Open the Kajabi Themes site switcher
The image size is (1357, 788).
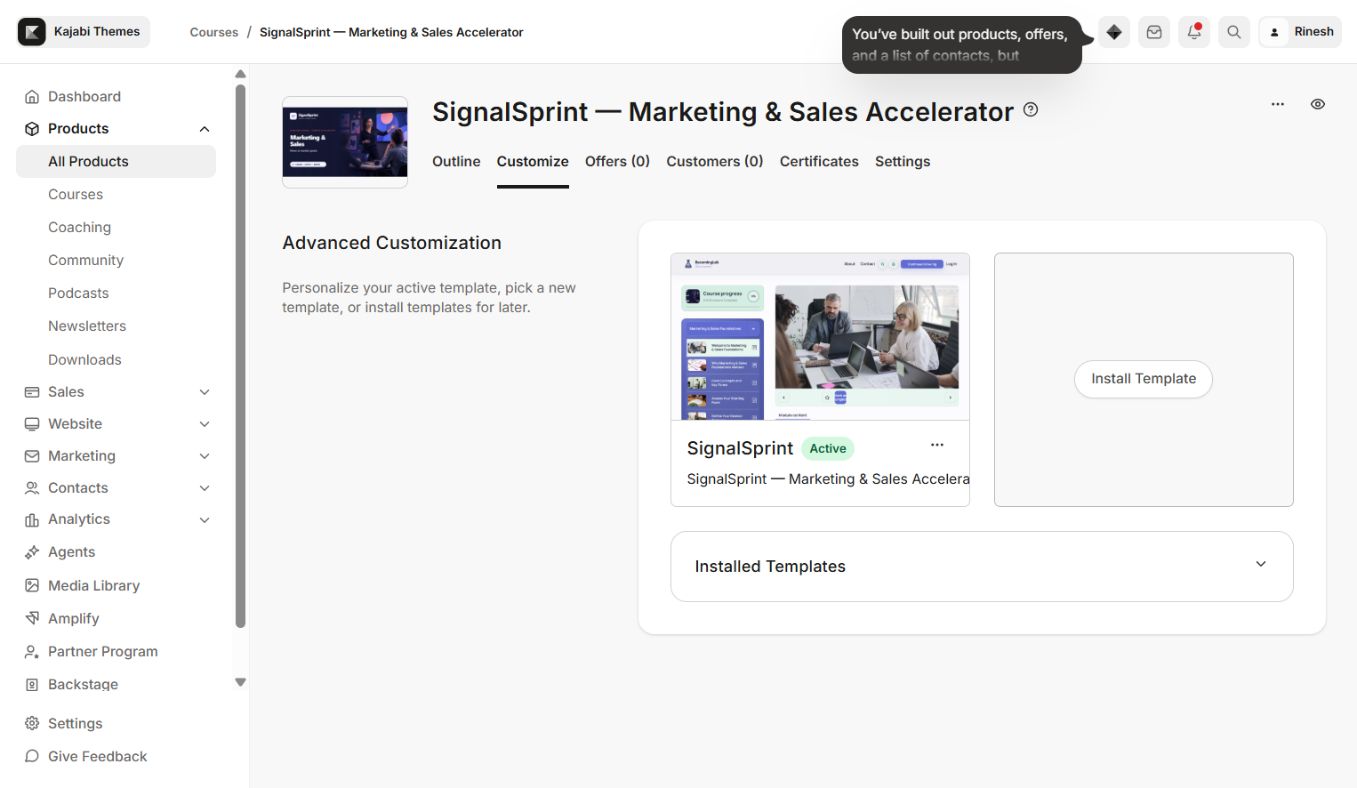(83, 32)
